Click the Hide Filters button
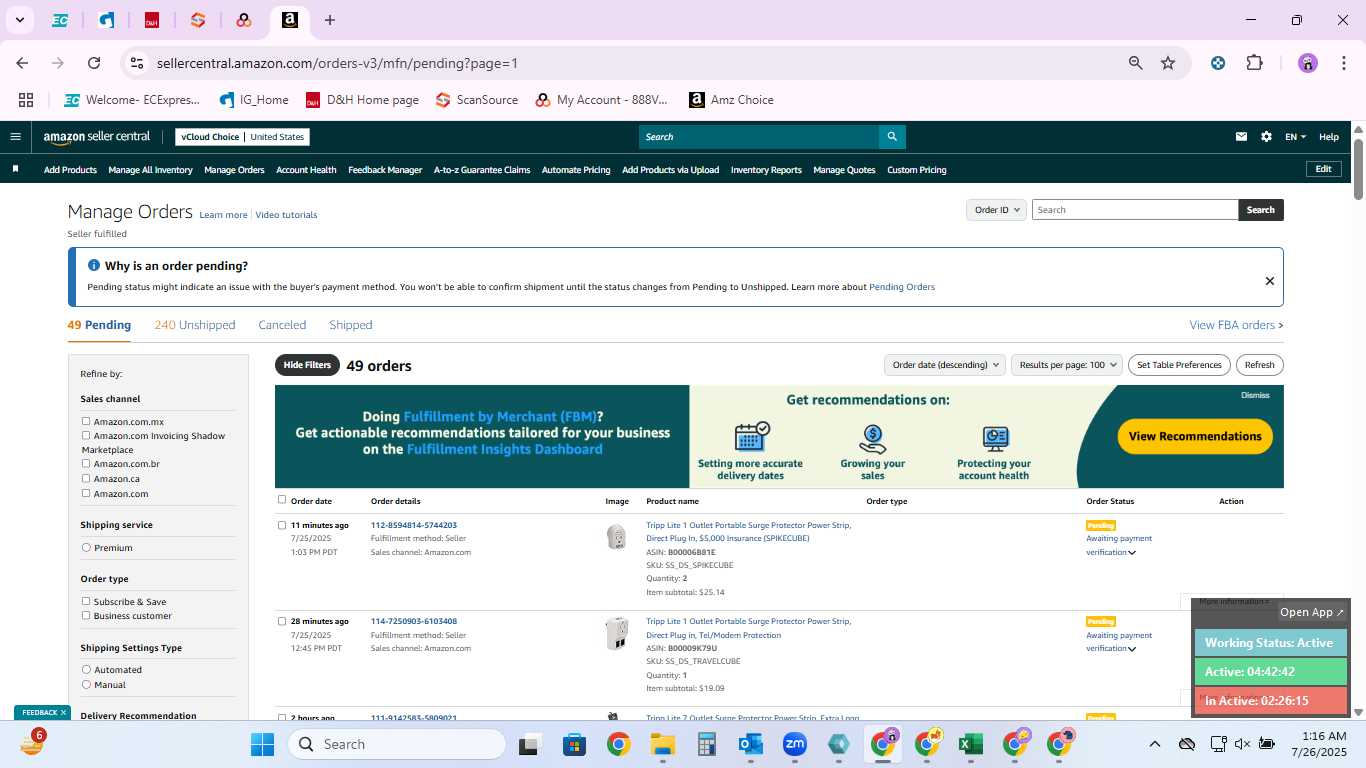Screen dimensions: 1366x768 pyautogui.click(x=307, y=365)
